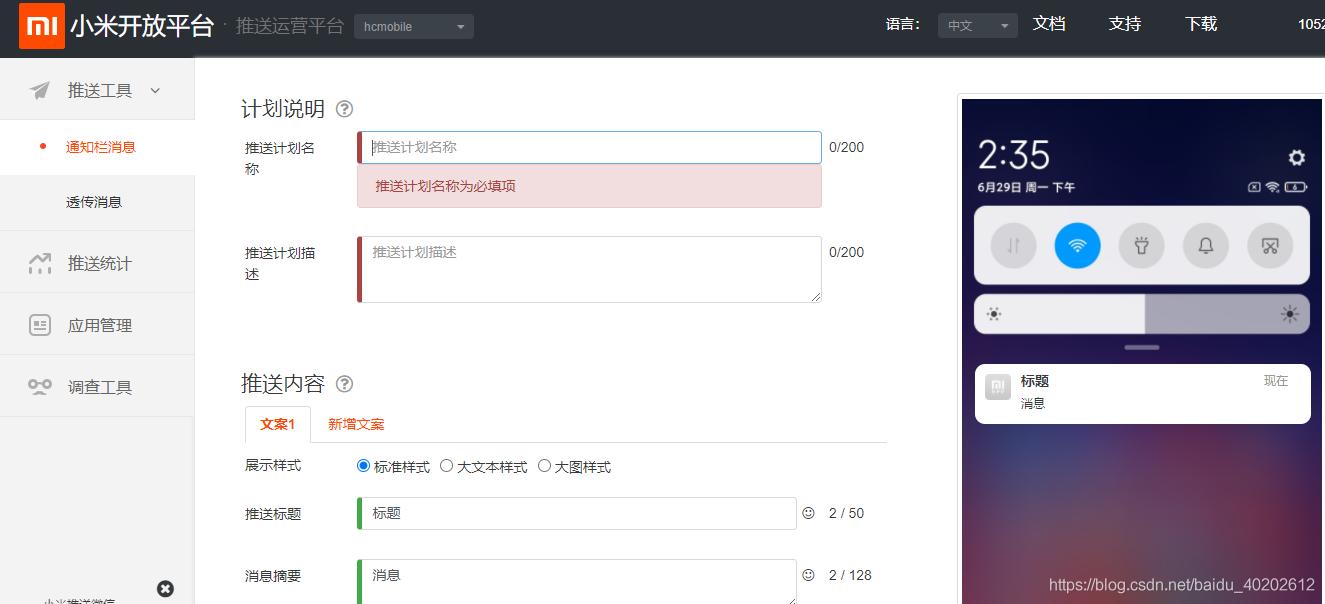Toggle WiFi in the phone quick settings

(1077, 245)
